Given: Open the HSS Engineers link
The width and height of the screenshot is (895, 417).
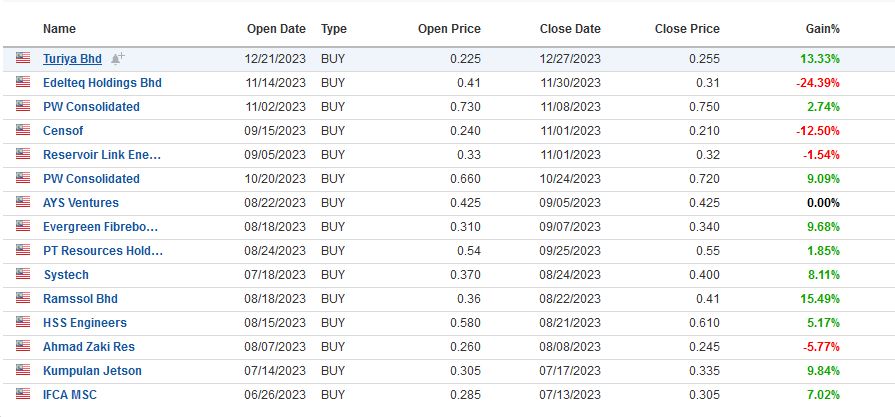Looking at the screenshot, I should pos(85,322).
